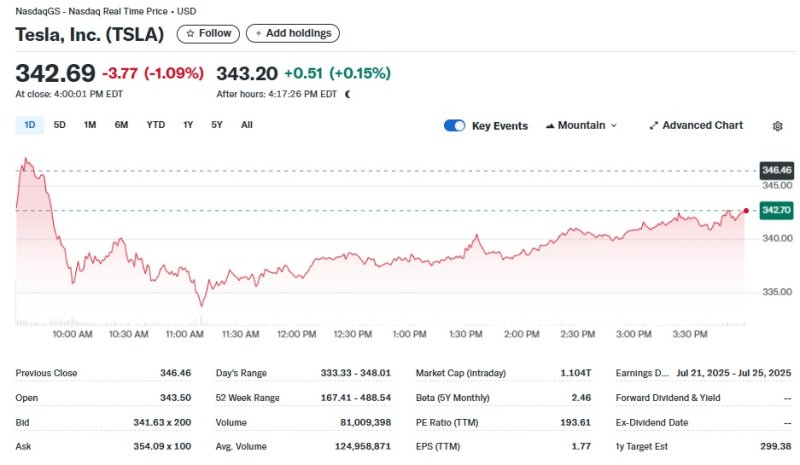Click the 346.46 previous close chart label

tap(777, 170)
